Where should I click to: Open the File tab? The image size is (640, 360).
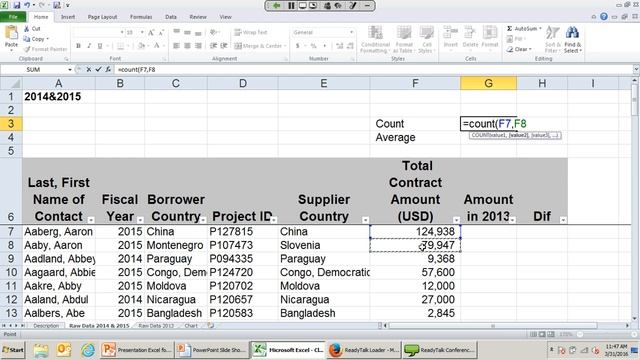13,17
